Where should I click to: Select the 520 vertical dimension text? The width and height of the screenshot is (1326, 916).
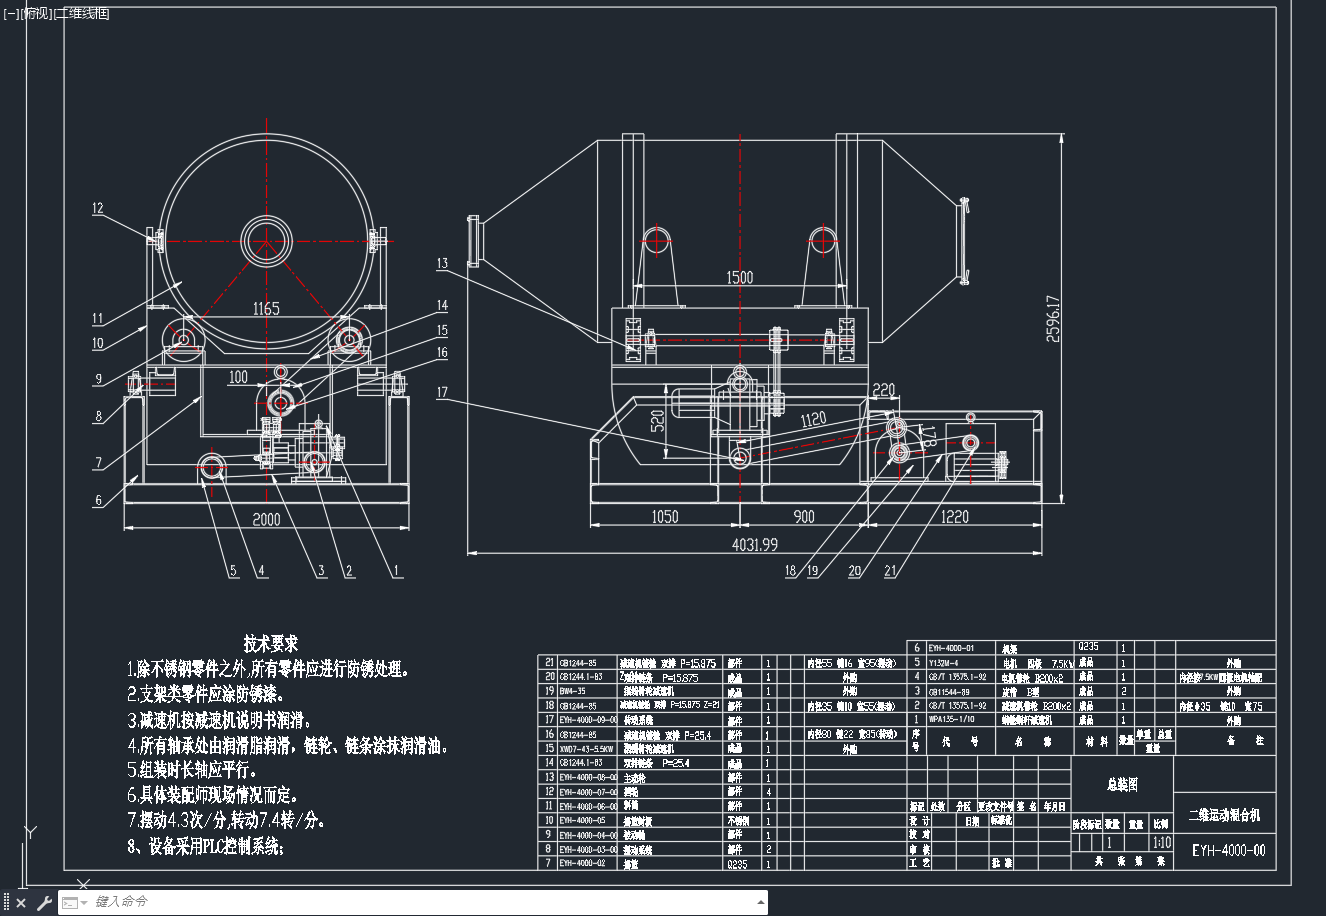coord(657,421)
